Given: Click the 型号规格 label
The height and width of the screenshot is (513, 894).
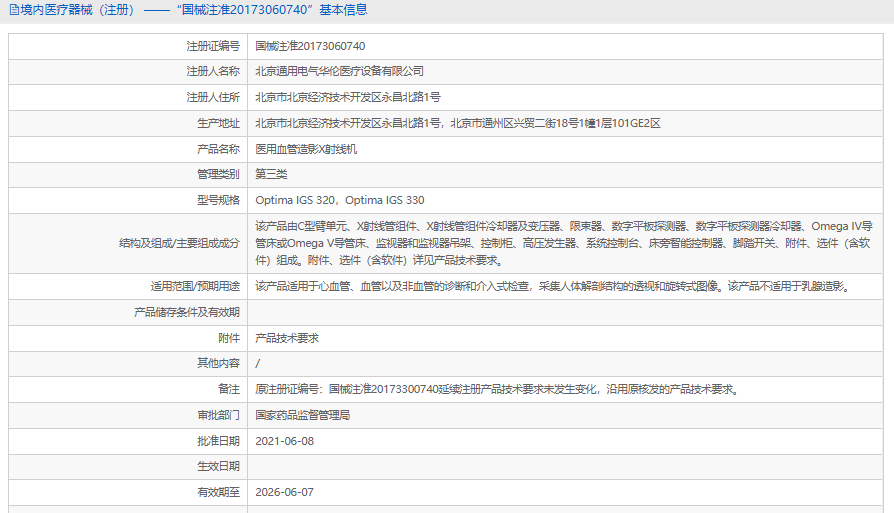Looking at the screenshot, I should tap(218, 200).
